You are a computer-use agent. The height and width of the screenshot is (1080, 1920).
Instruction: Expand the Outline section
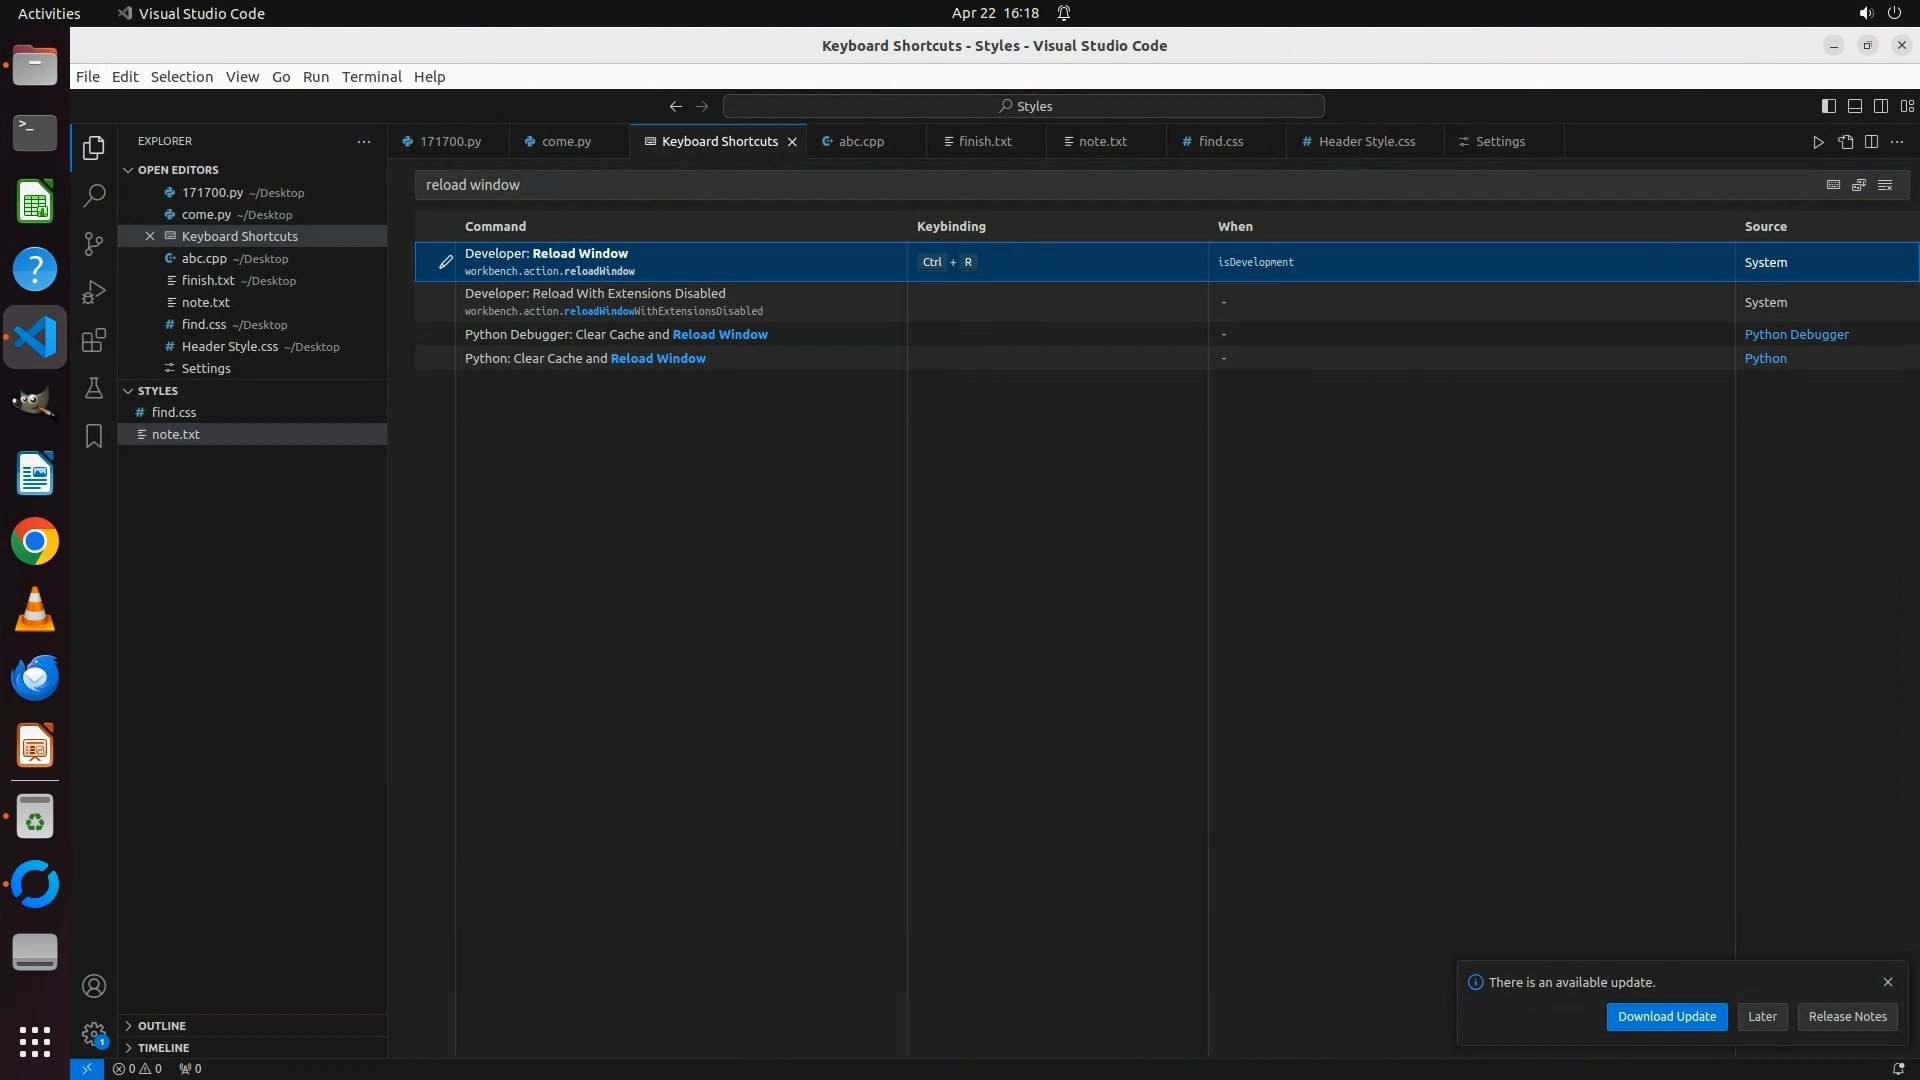click(x=162, y=1026)
